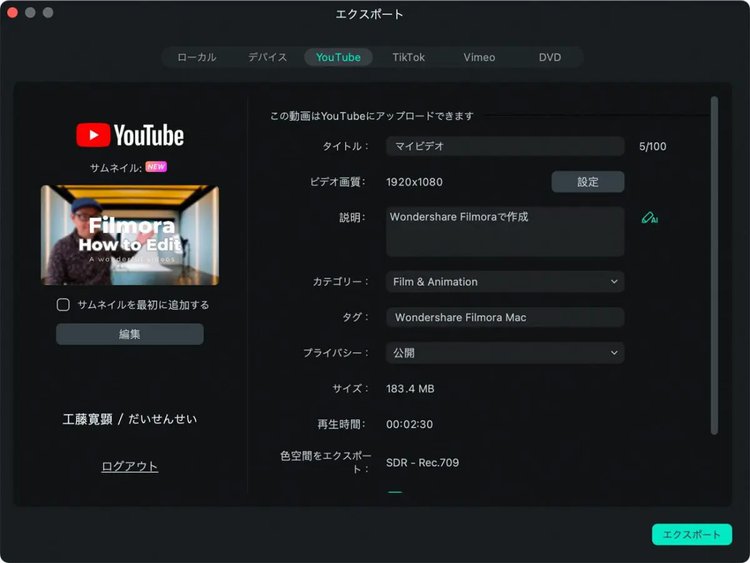
Task: Click the AI description generator icon
Action: coord(650,217)
